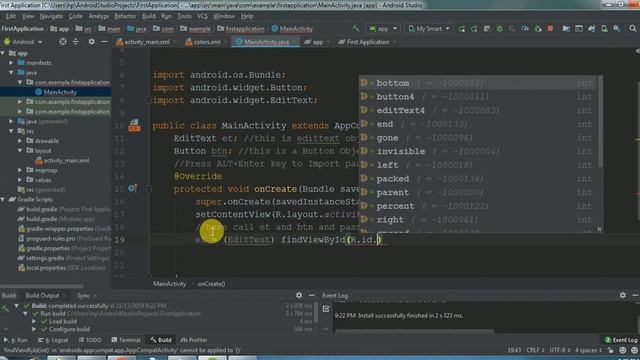Open the TODO tool window button

[90, 340]
